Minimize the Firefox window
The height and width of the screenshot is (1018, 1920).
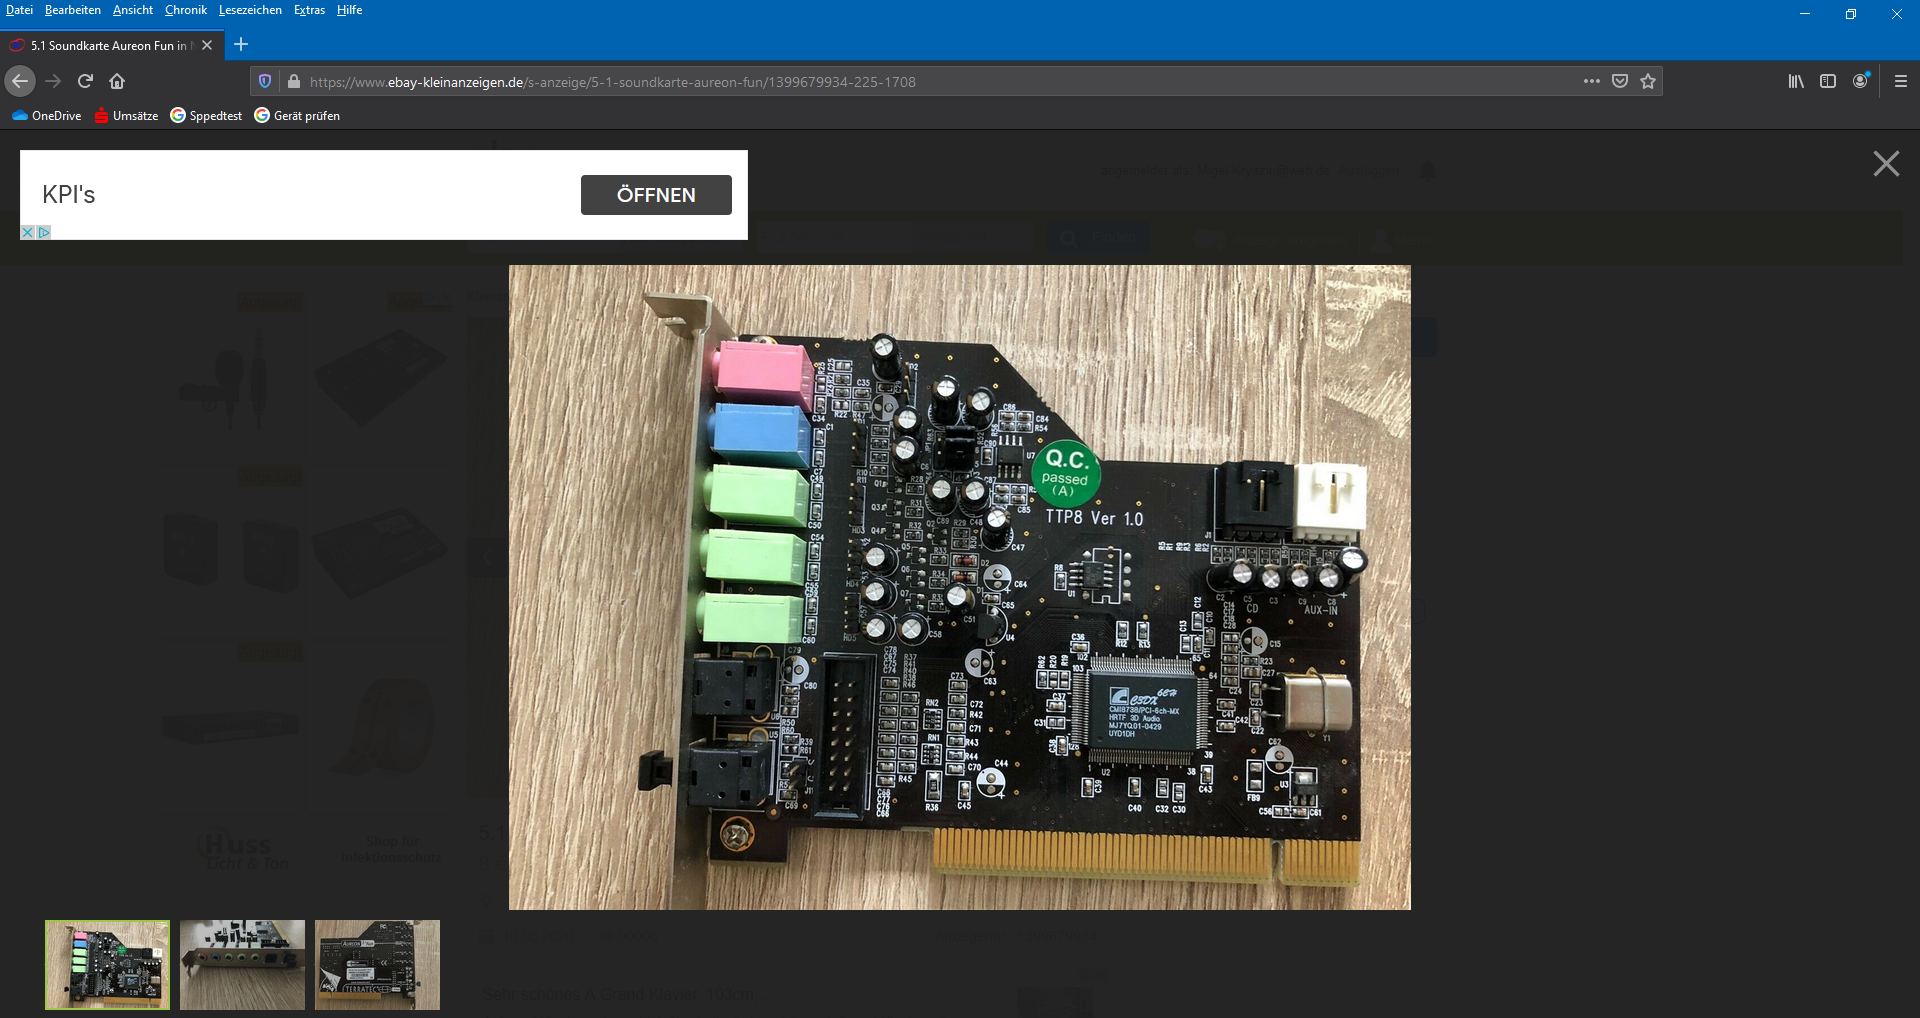[1805, 14]
